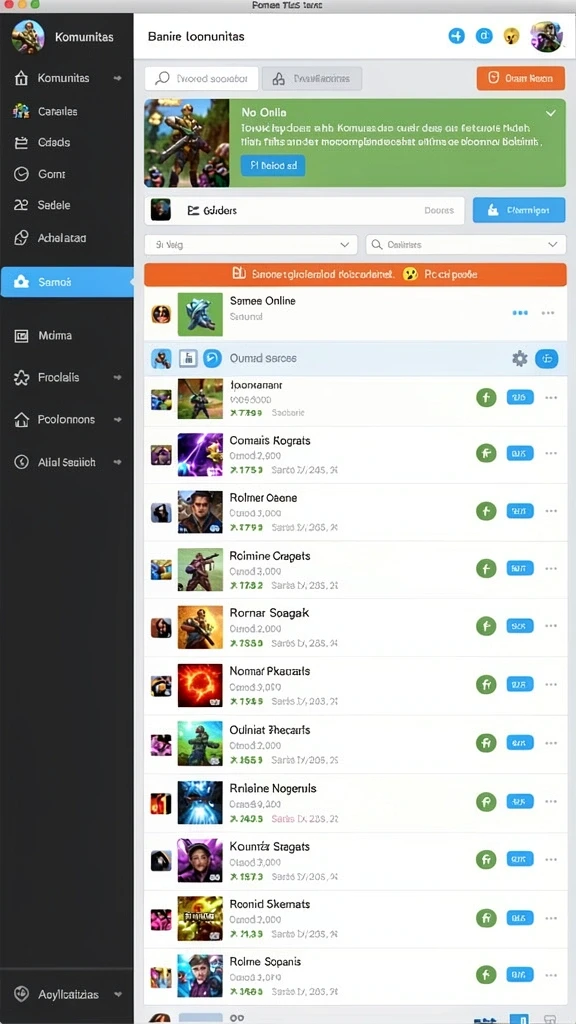Click the Gom sidebar smiley icon
This screenshot has height=1024, width=576.
click(x=21, y=174)
